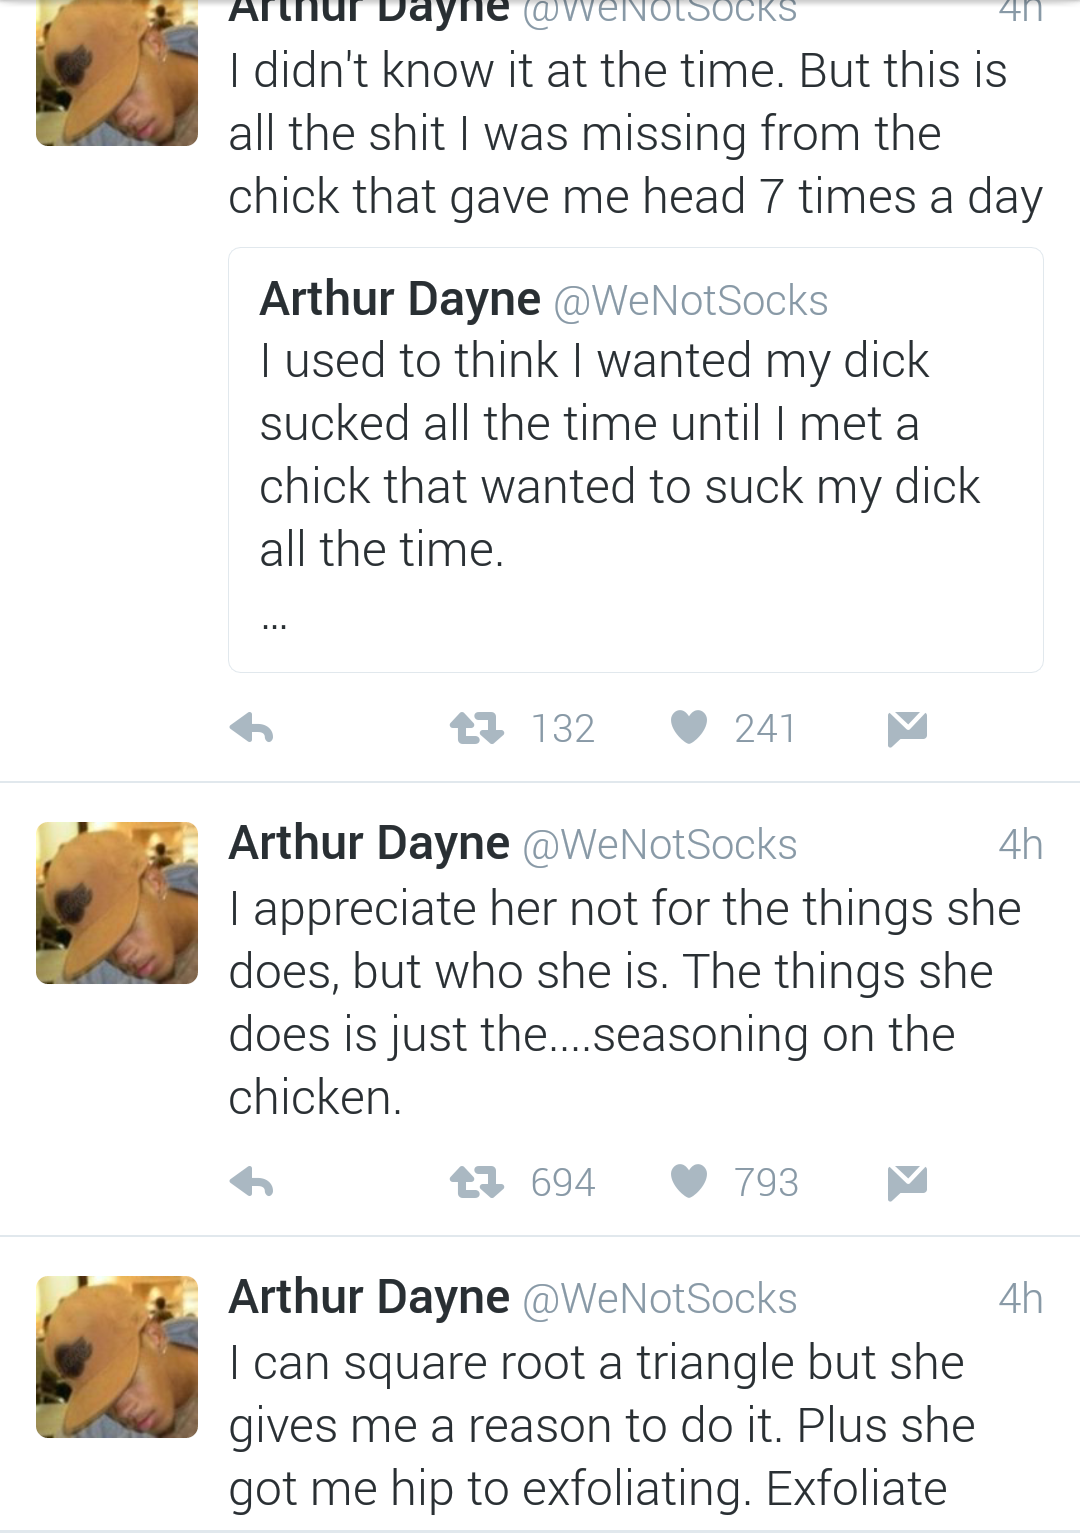
Task: Retweet the tweet with 132 retweets
Action: point(476,728)
